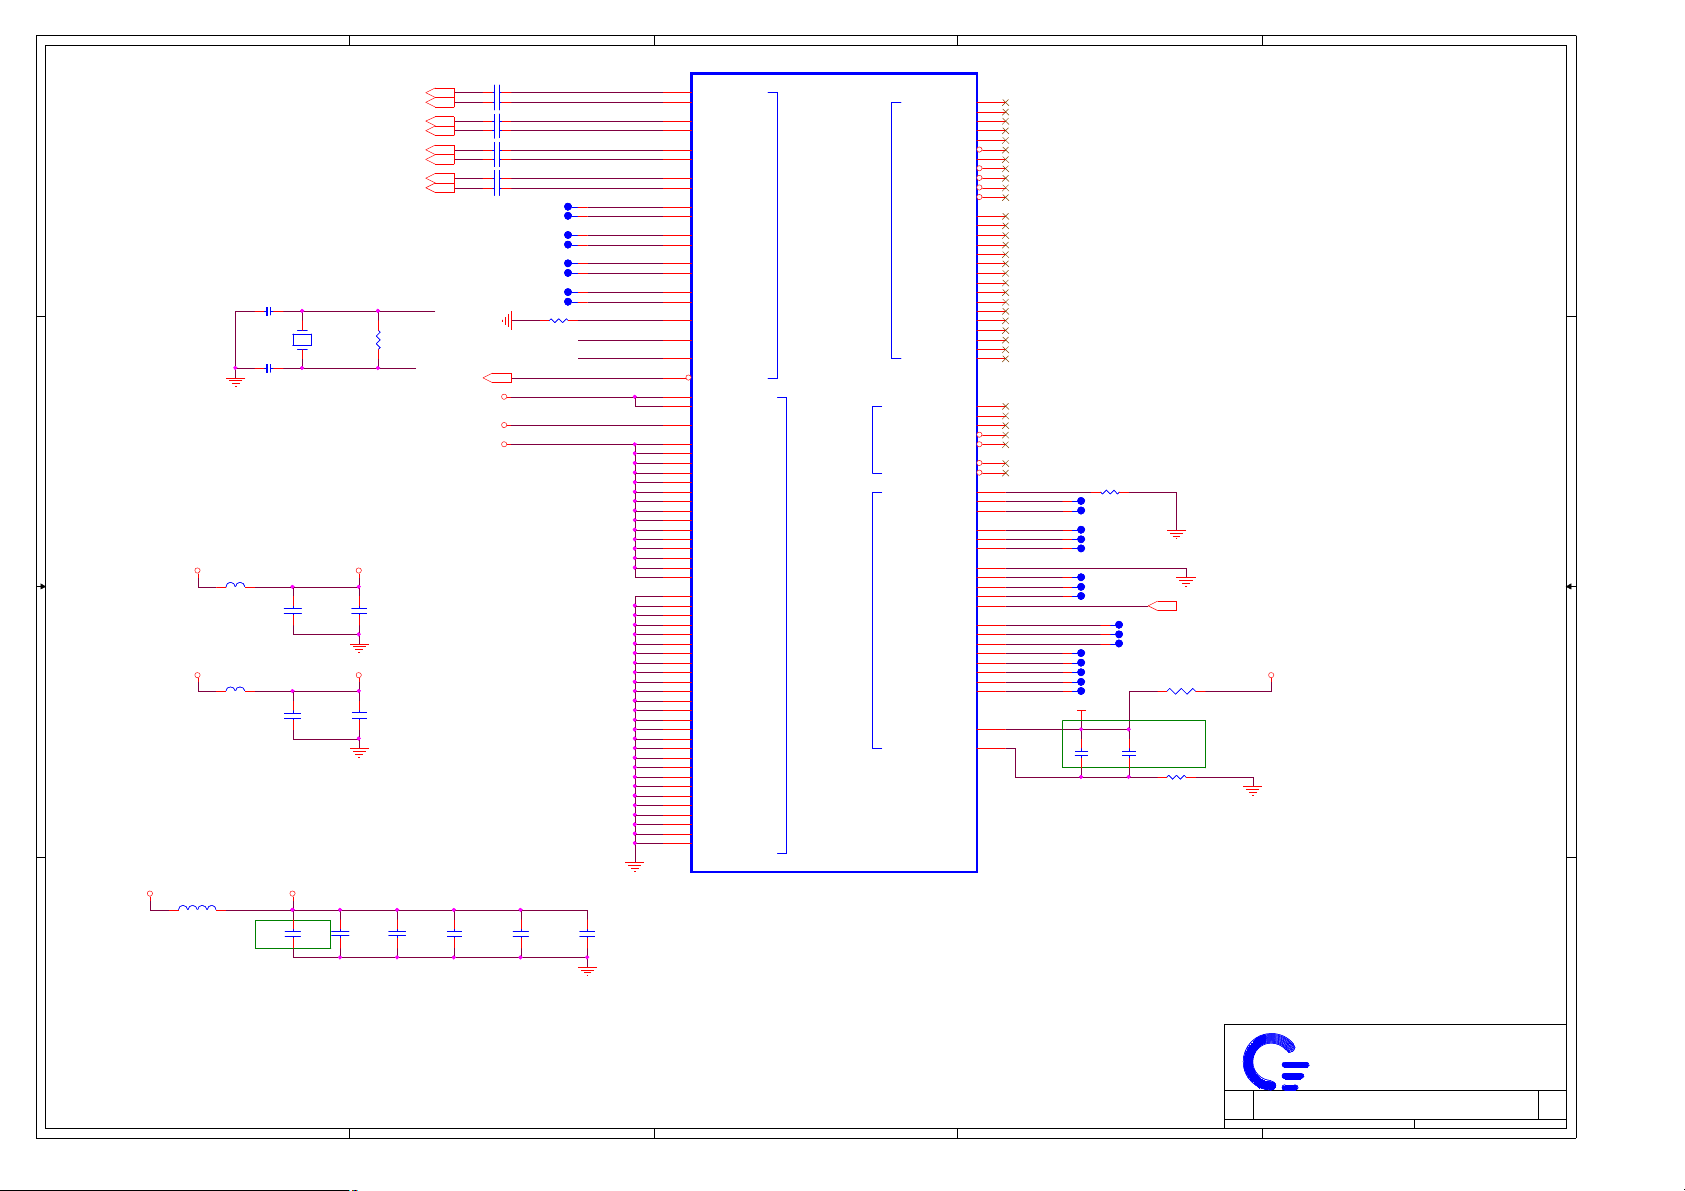Select the ground symbol under the crystal circuit
Image resolution: width=1685 pixels, height=1191 pixels.
tap(236, 381)
